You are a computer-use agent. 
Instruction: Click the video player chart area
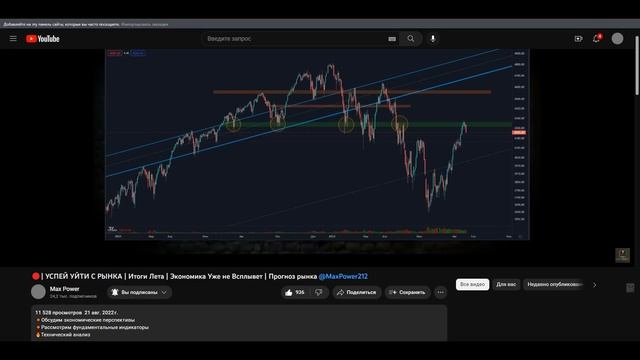coord(317,144)
